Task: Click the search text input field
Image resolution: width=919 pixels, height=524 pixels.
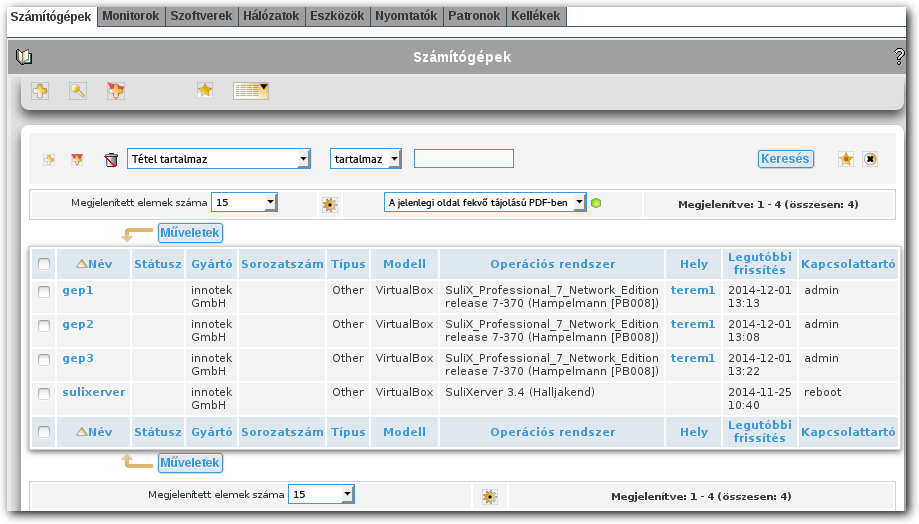Action: [x=464, y=159]
